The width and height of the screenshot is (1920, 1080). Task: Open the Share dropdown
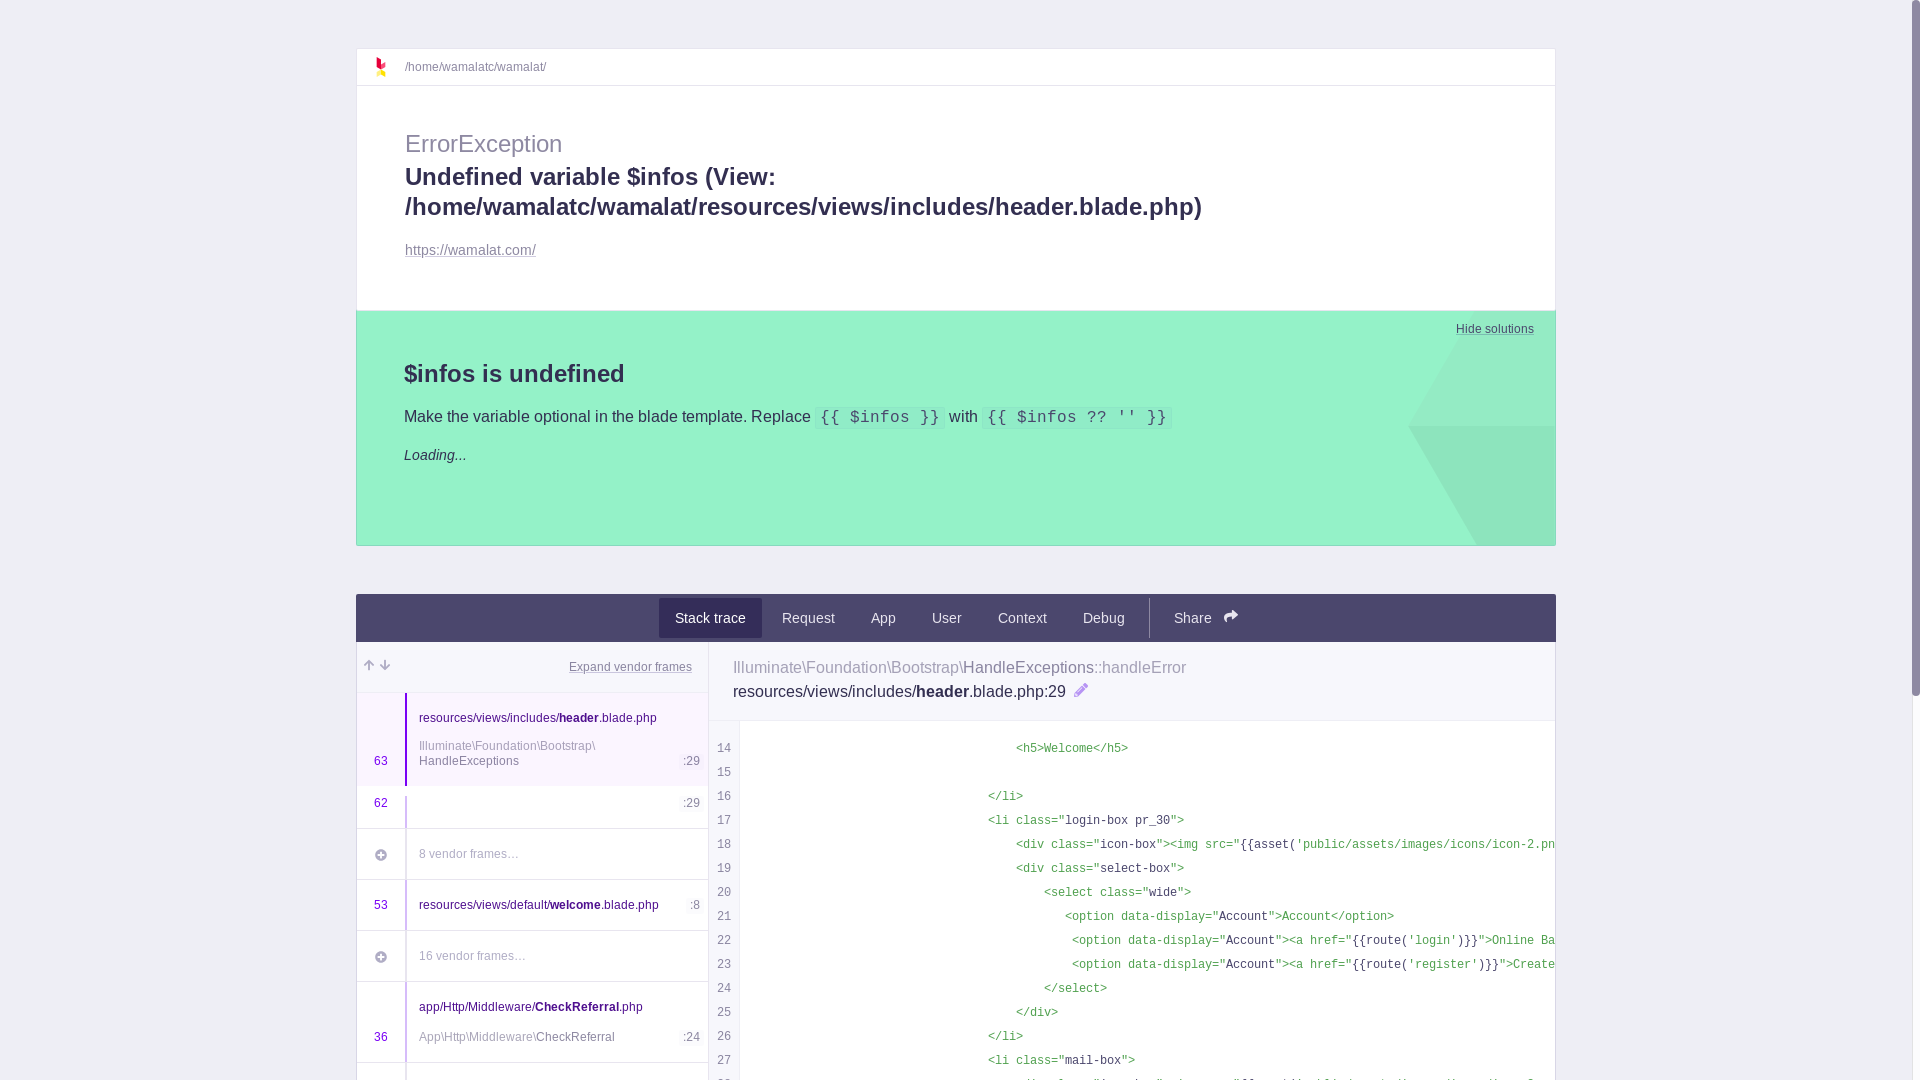[1206, 618]
